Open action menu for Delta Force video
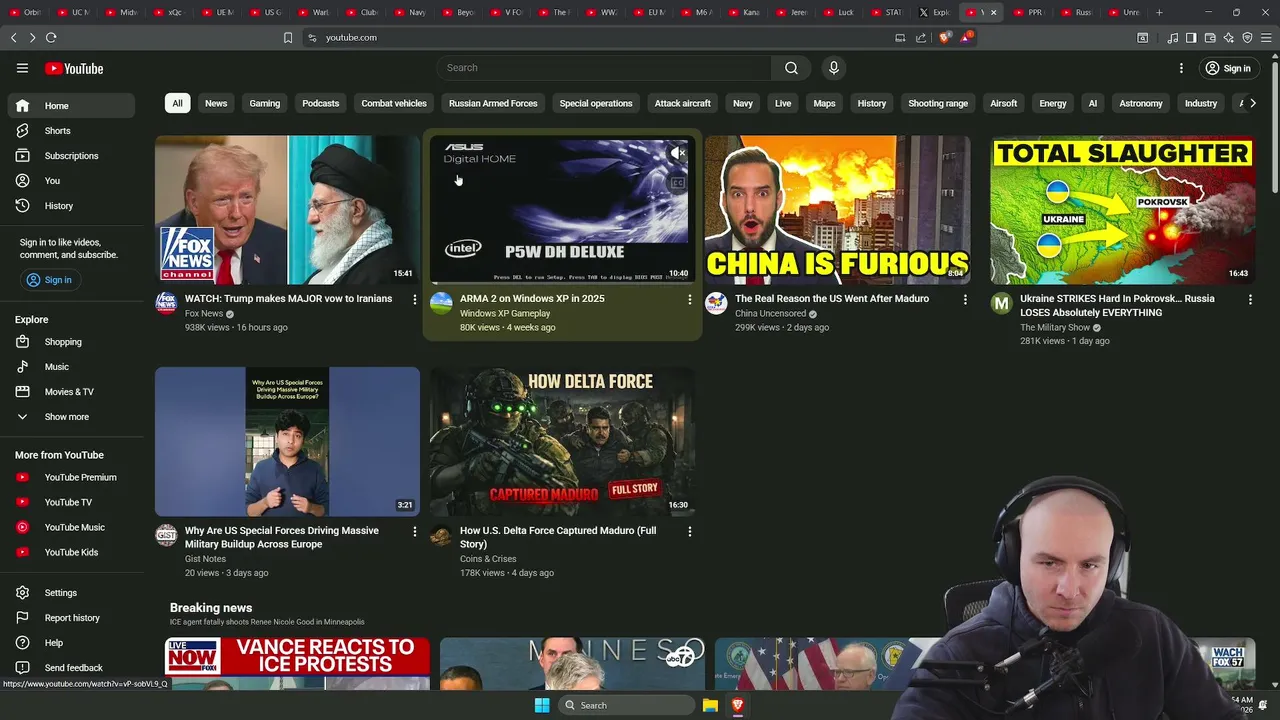 (689, 531)
